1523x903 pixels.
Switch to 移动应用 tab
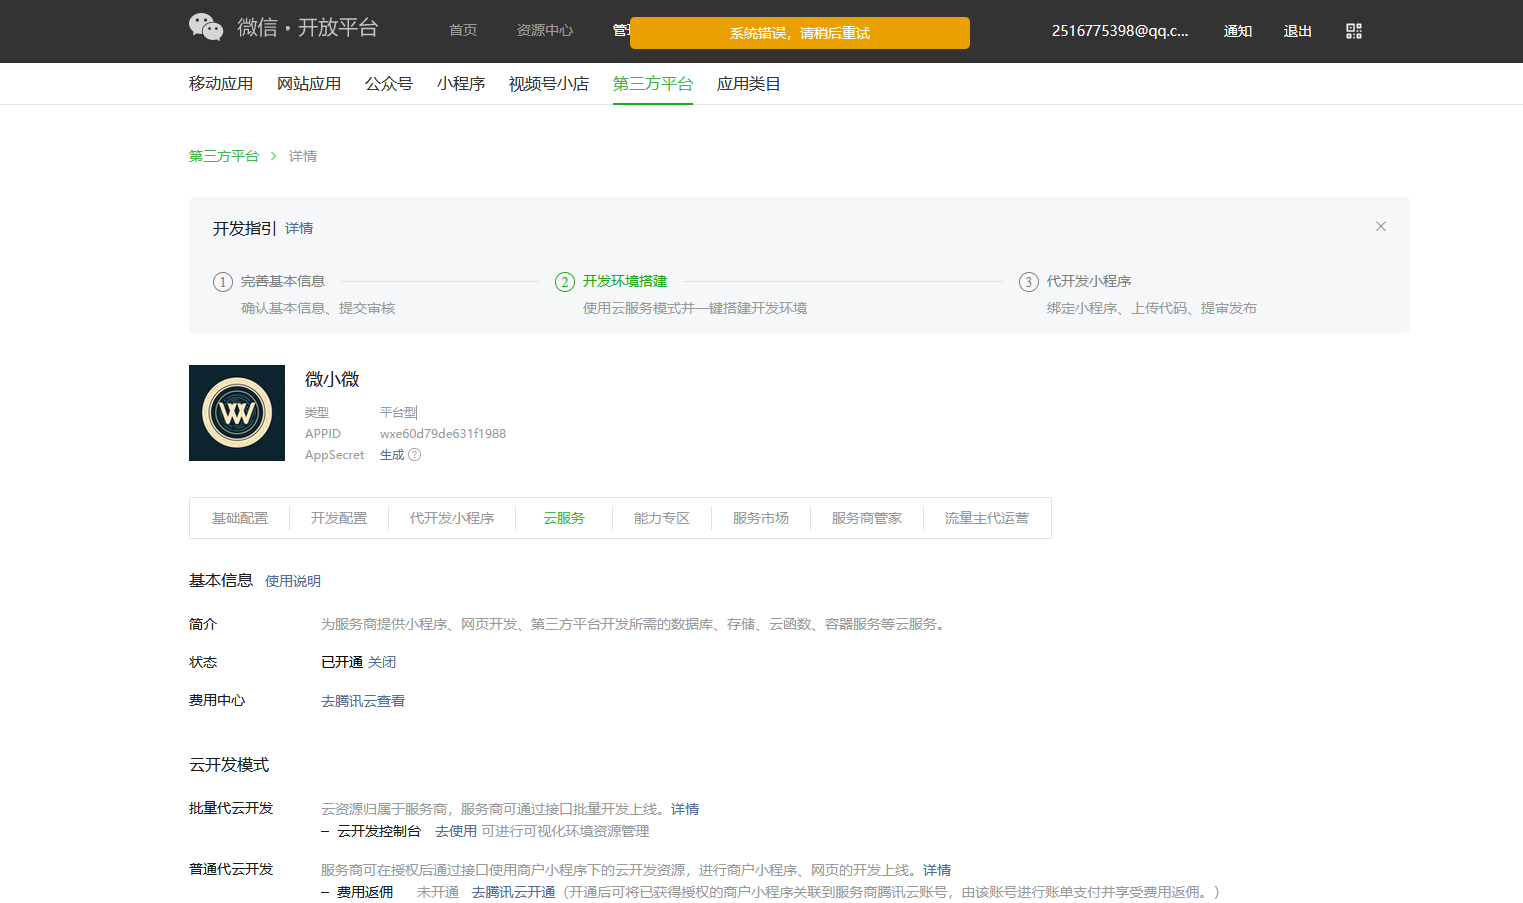tap(221, 84)
